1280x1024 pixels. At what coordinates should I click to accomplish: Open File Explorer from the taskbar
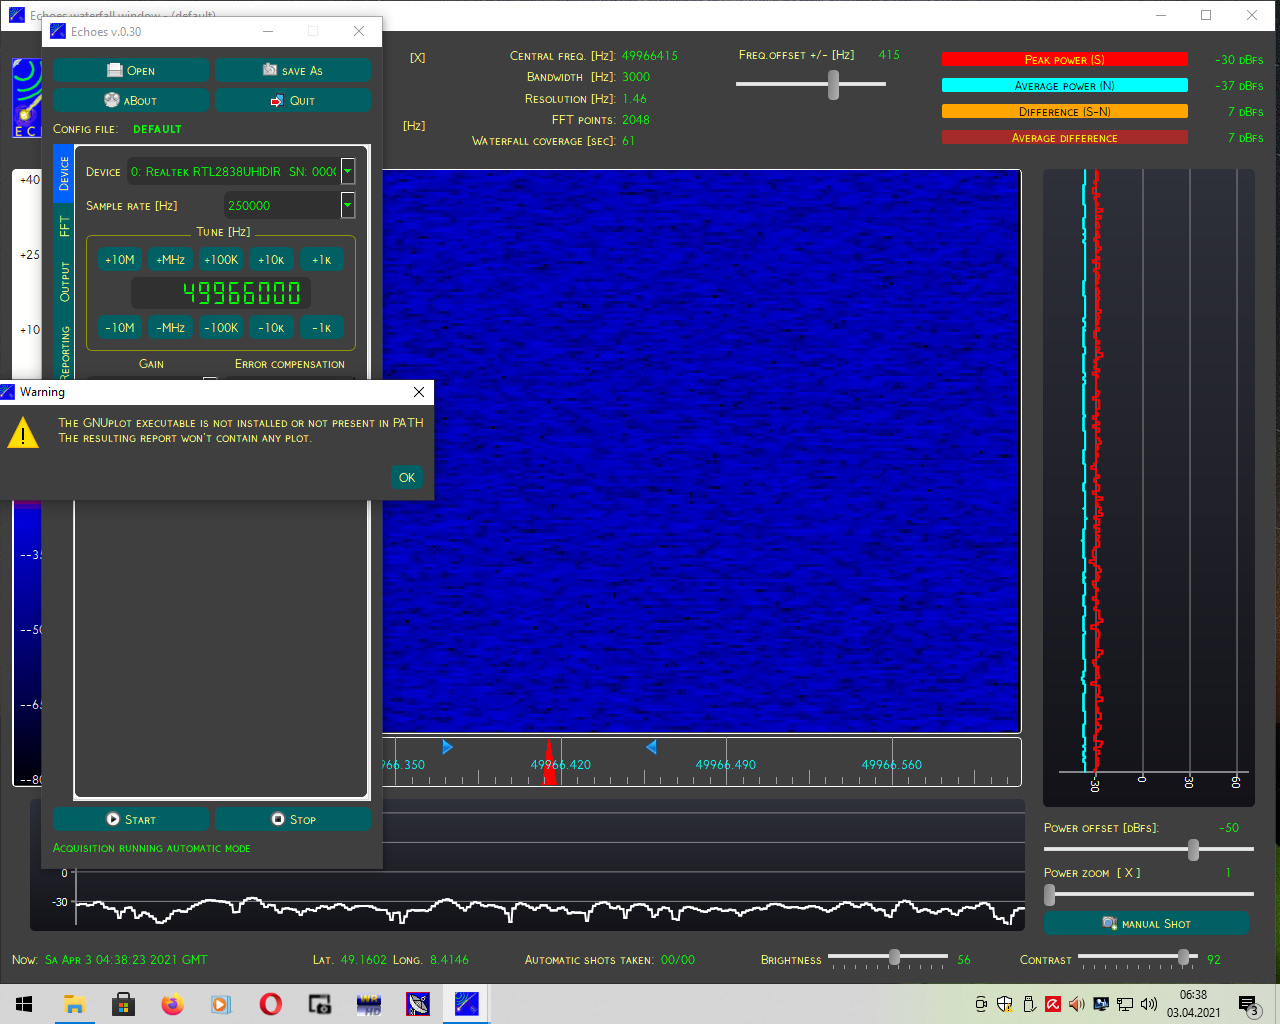[x=74, y=1004]
